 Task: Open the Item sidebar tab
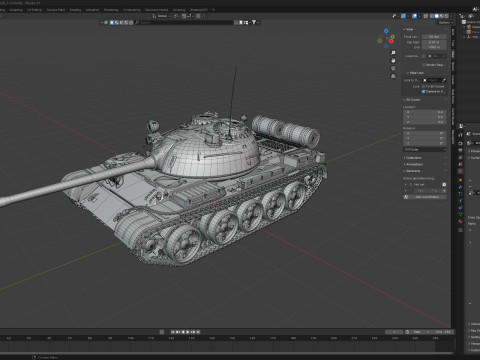coord(453,32)
